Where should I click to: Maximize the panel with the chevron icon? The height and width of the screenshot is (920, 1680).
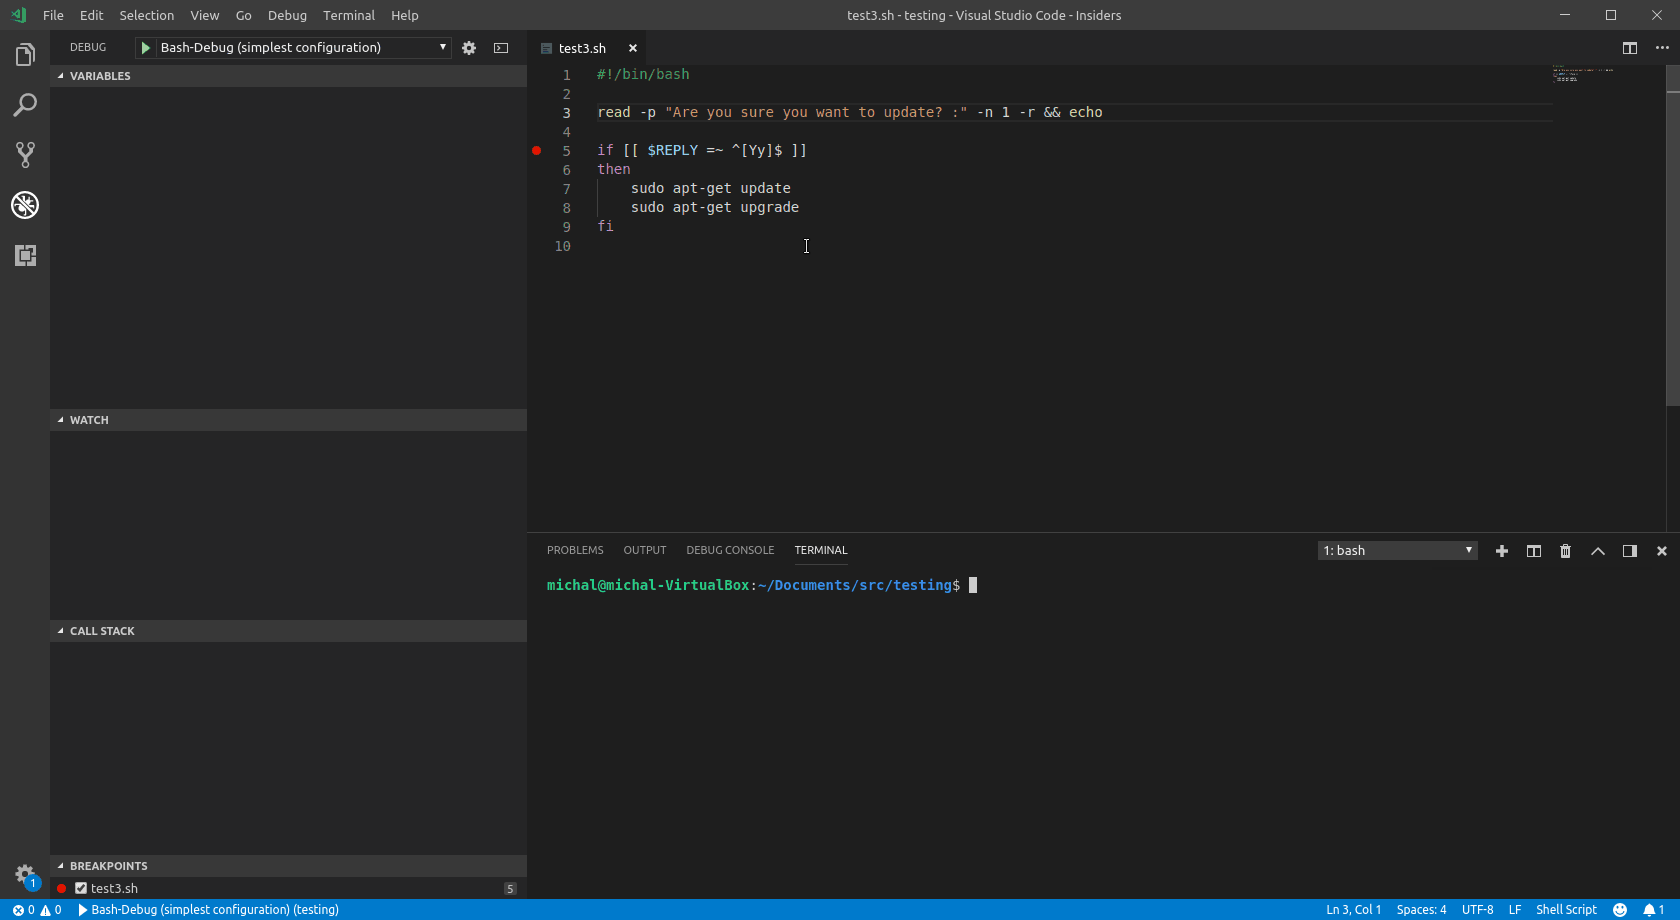click(1597, 550)
